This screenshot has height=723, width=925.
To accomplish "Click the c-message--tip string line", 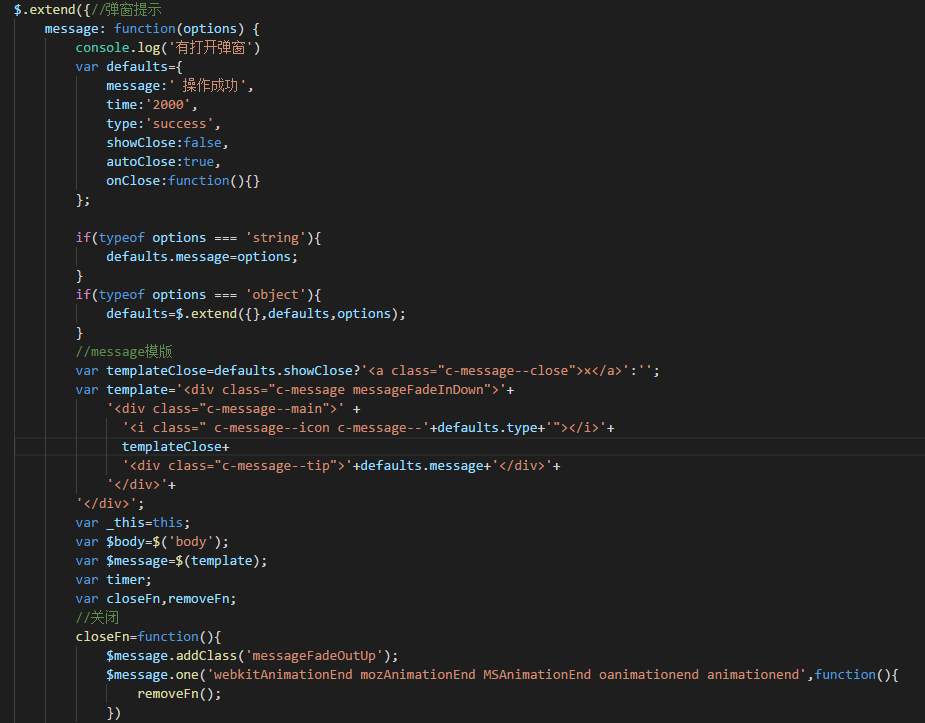I will (x=341, y=466).
